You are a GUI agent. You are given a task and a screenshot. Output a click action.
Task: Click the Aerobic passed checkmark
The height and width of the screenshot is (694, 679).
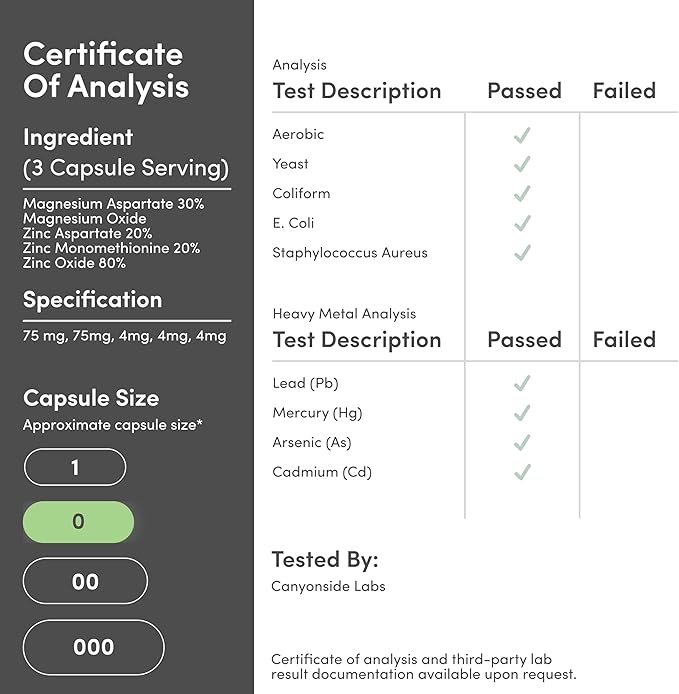coord(522,135)
